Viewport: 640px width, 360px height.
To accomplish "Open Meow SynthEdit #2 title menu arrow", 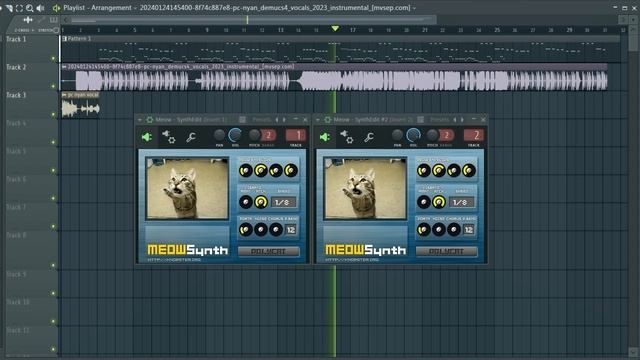I will pos(318,120).
